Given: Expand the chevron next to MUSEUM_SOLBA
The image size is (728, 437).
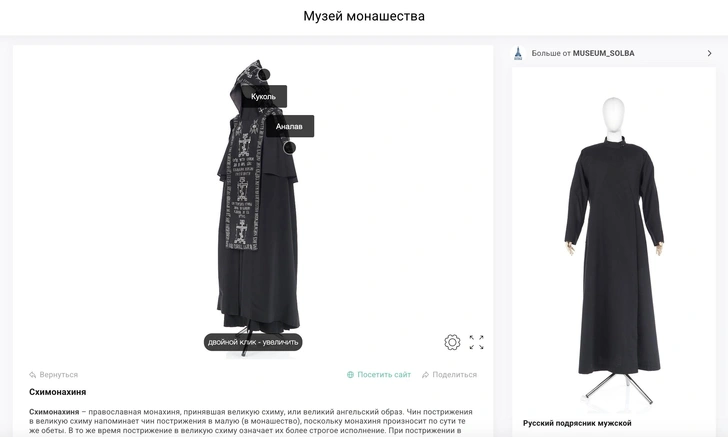Looking at the screenshot, I should coord(709,53).
